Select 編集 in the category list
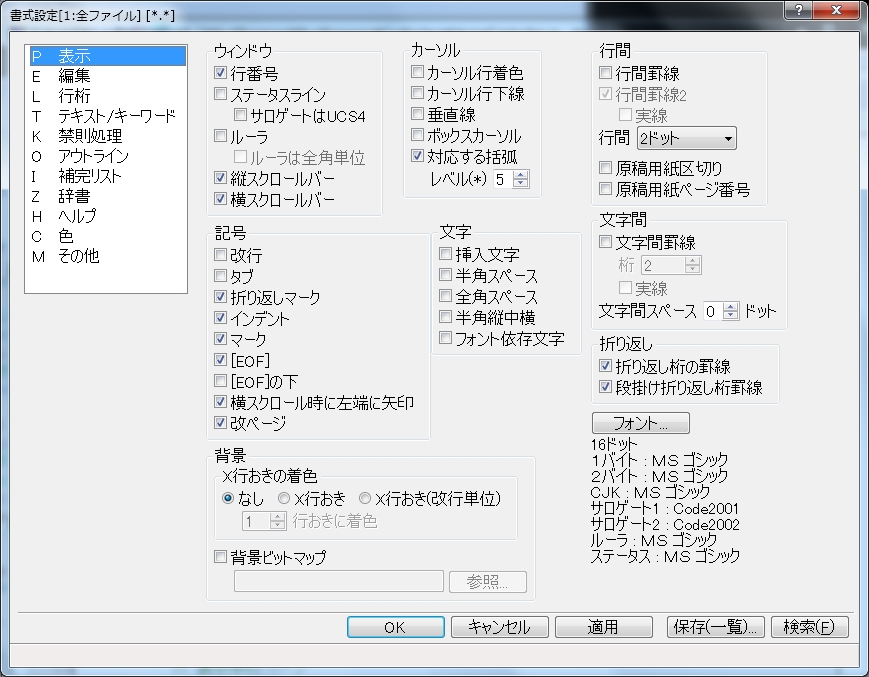This screenshot has width=869, height=677. pos(74,76)
